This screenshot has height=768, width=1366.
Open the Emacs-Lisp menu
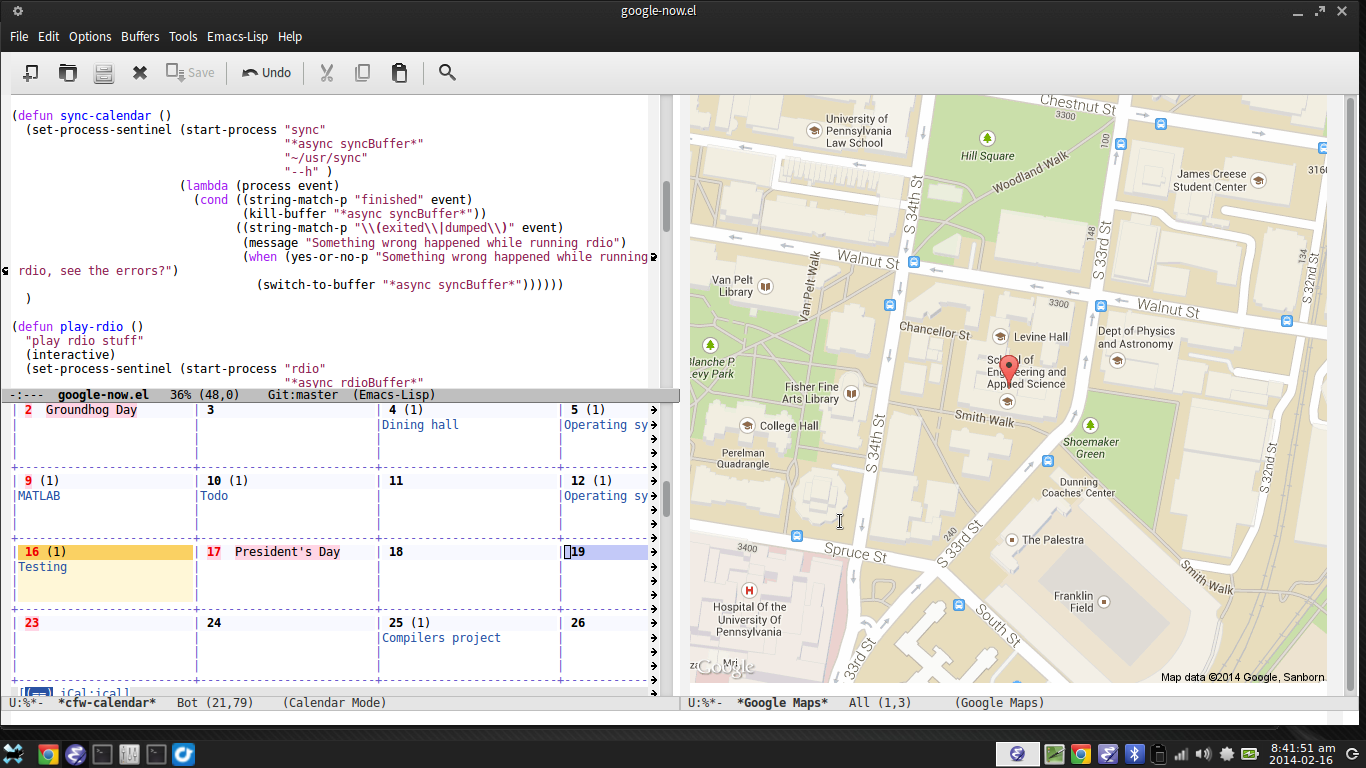tap(237, 36)
